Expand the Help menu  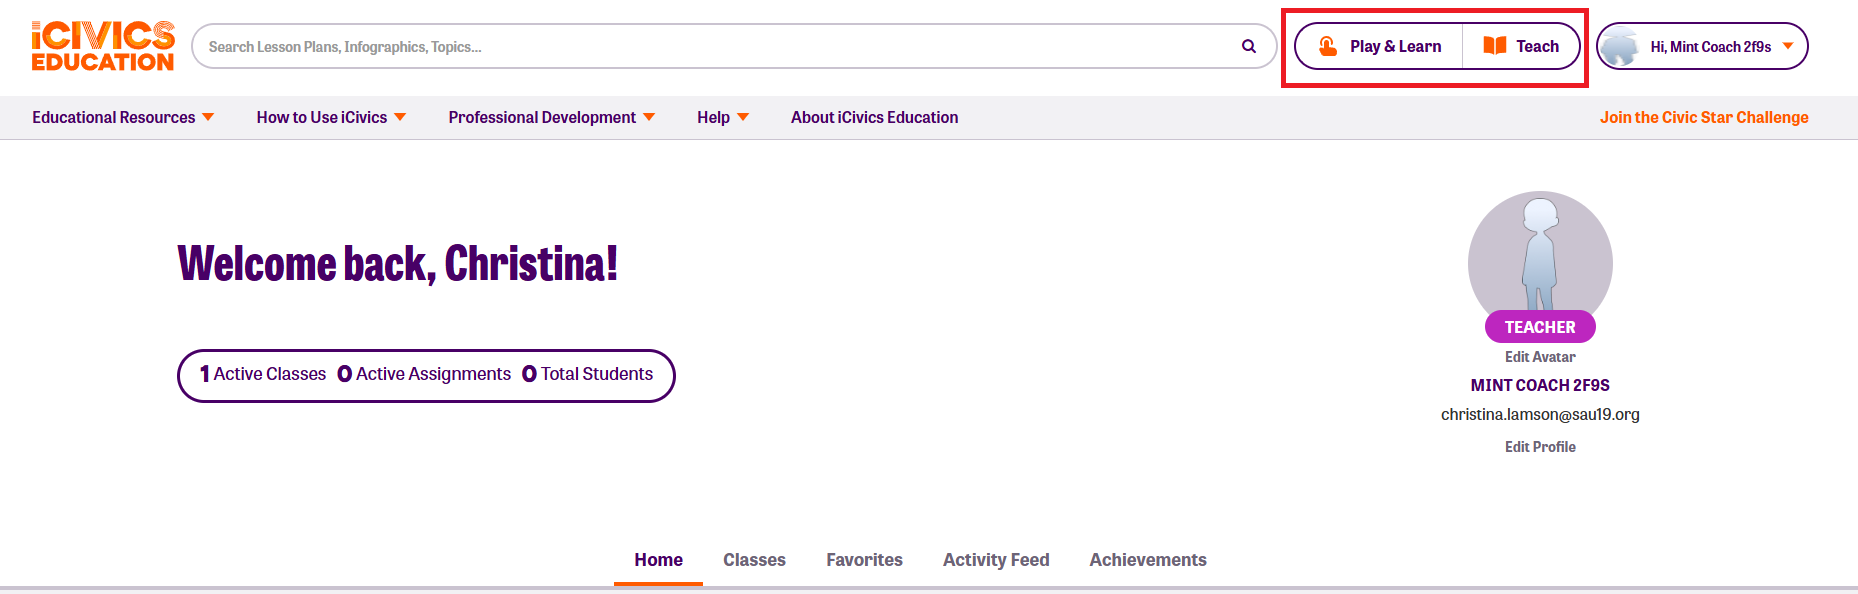pos(723,117)
